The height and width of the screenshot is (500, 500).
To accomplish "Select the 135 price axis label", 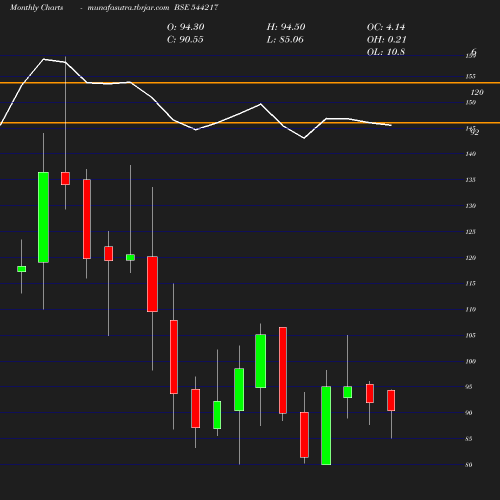I will [470, 180].
